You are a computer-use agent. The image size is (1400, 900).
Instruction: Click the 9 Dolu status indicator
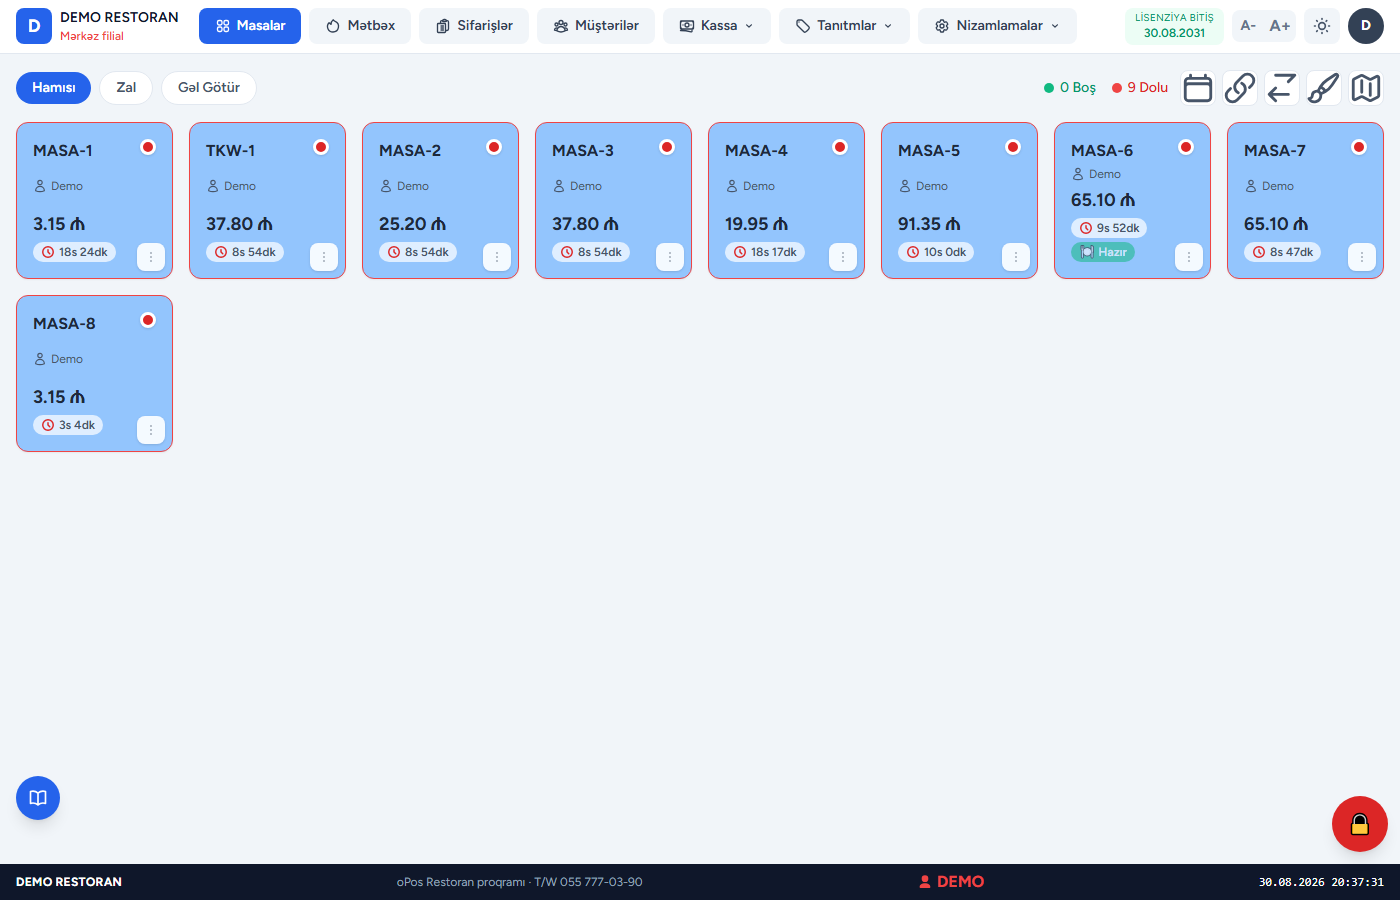pyautogui.click(x=1140, y=88)
